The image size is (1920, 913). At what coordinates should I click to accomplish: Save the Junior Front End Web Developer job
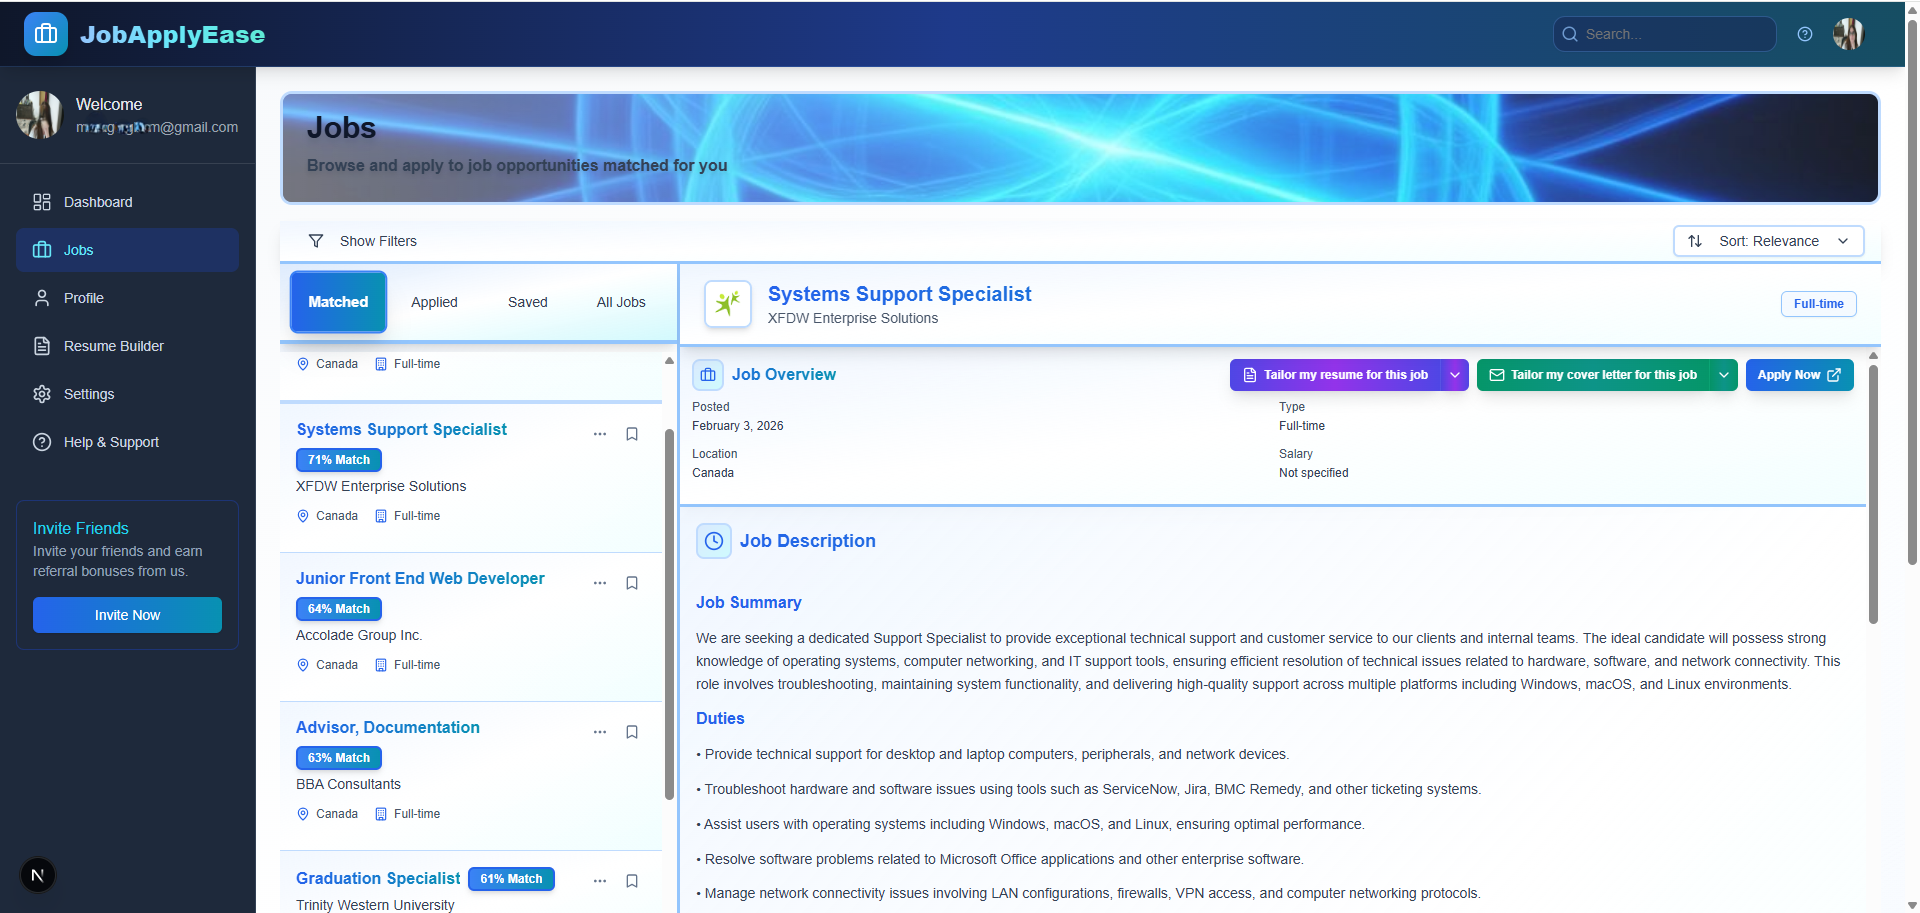[x=632, y=583]
